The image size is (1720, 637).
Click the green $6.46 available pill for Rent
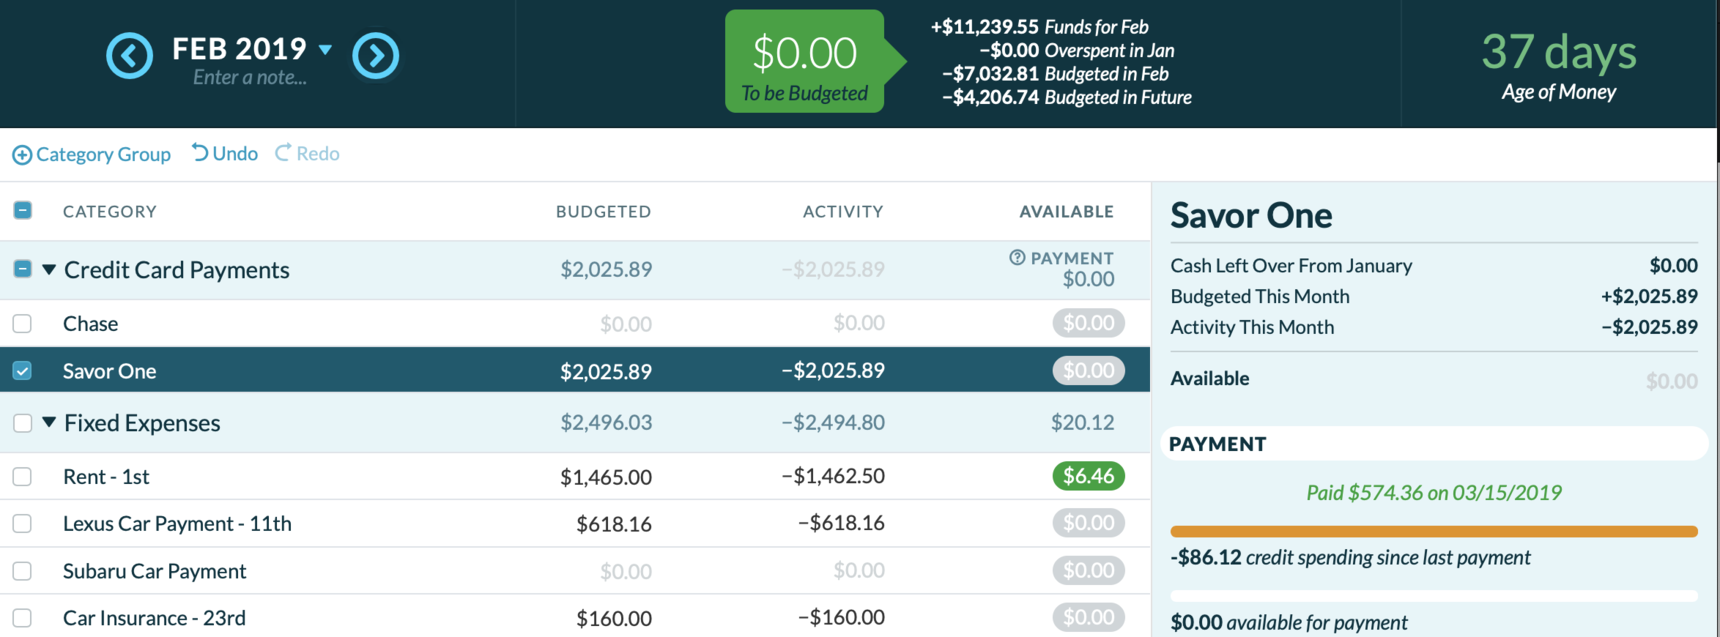(1088, 476)
